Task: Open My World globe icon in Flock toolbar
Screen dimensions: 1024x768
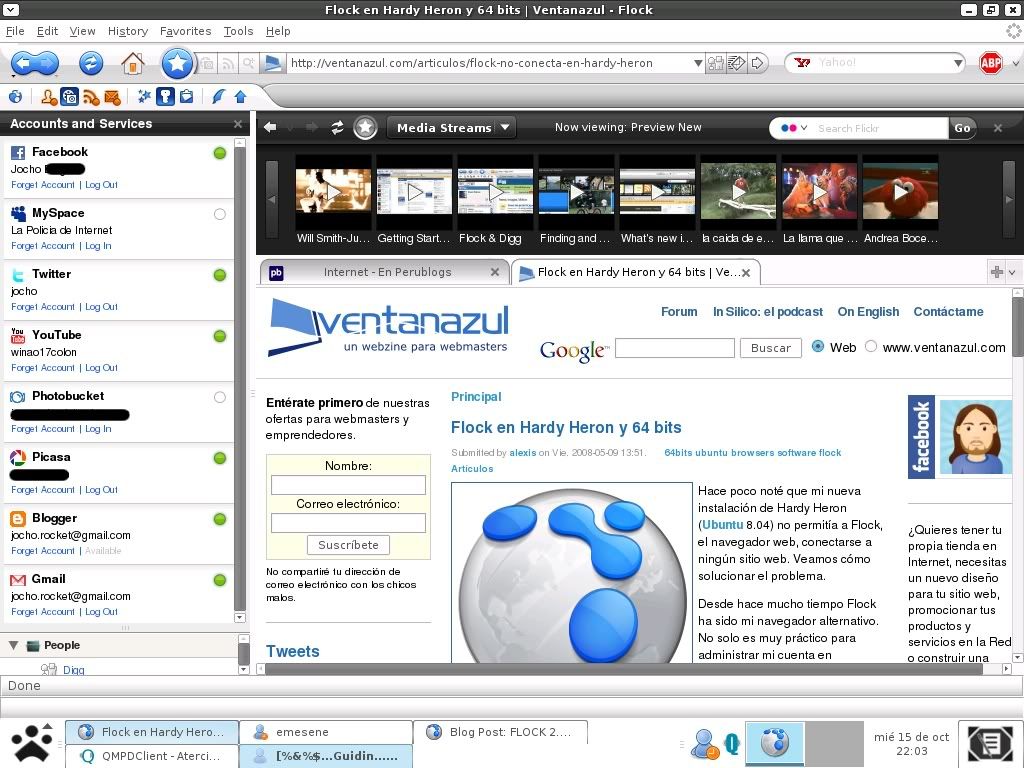Action: 16,97
